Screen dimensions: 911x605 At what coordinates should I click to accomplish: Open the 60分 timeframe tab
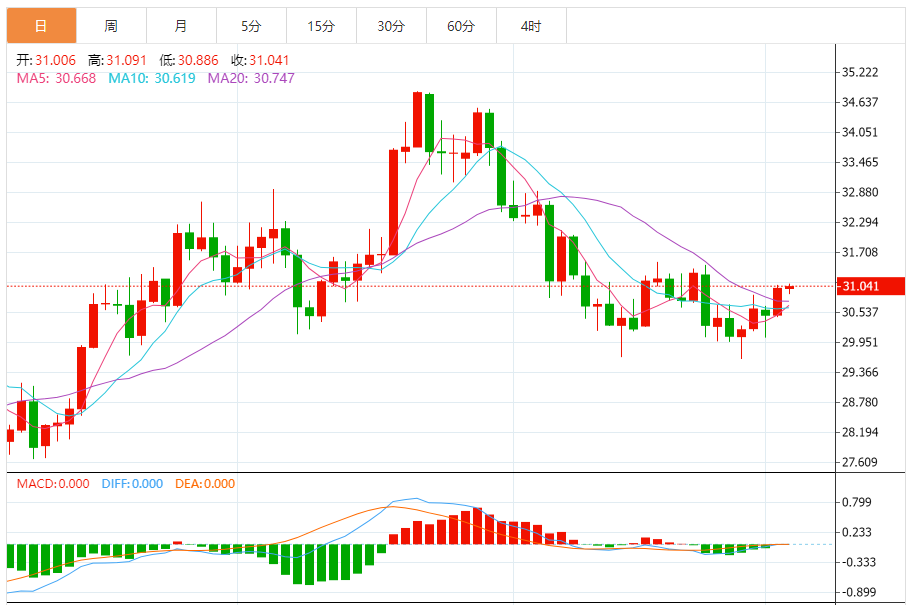click(461, 26)
